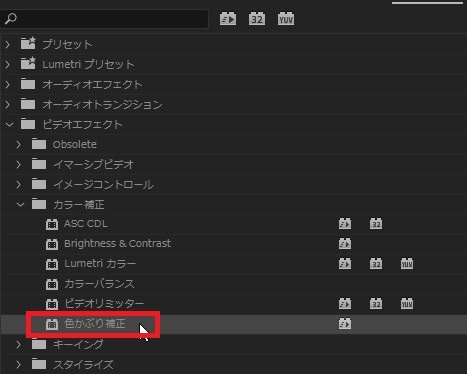Expand the オーディオエフェクト folder chevron
The image size is (467, 374).
8,84
